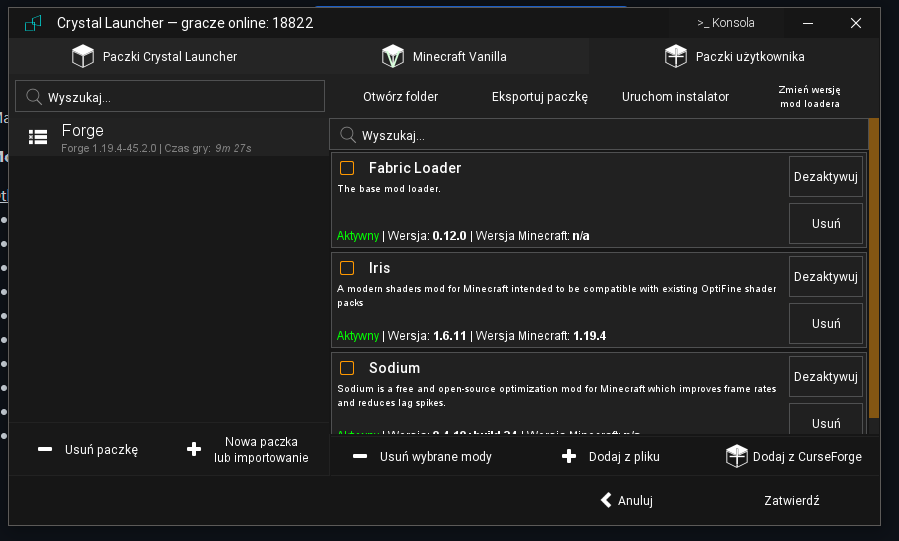This screenshot has width=899, height=541.
Task: Click the Crystal Launcher logo icon
Action: (33, 23)
